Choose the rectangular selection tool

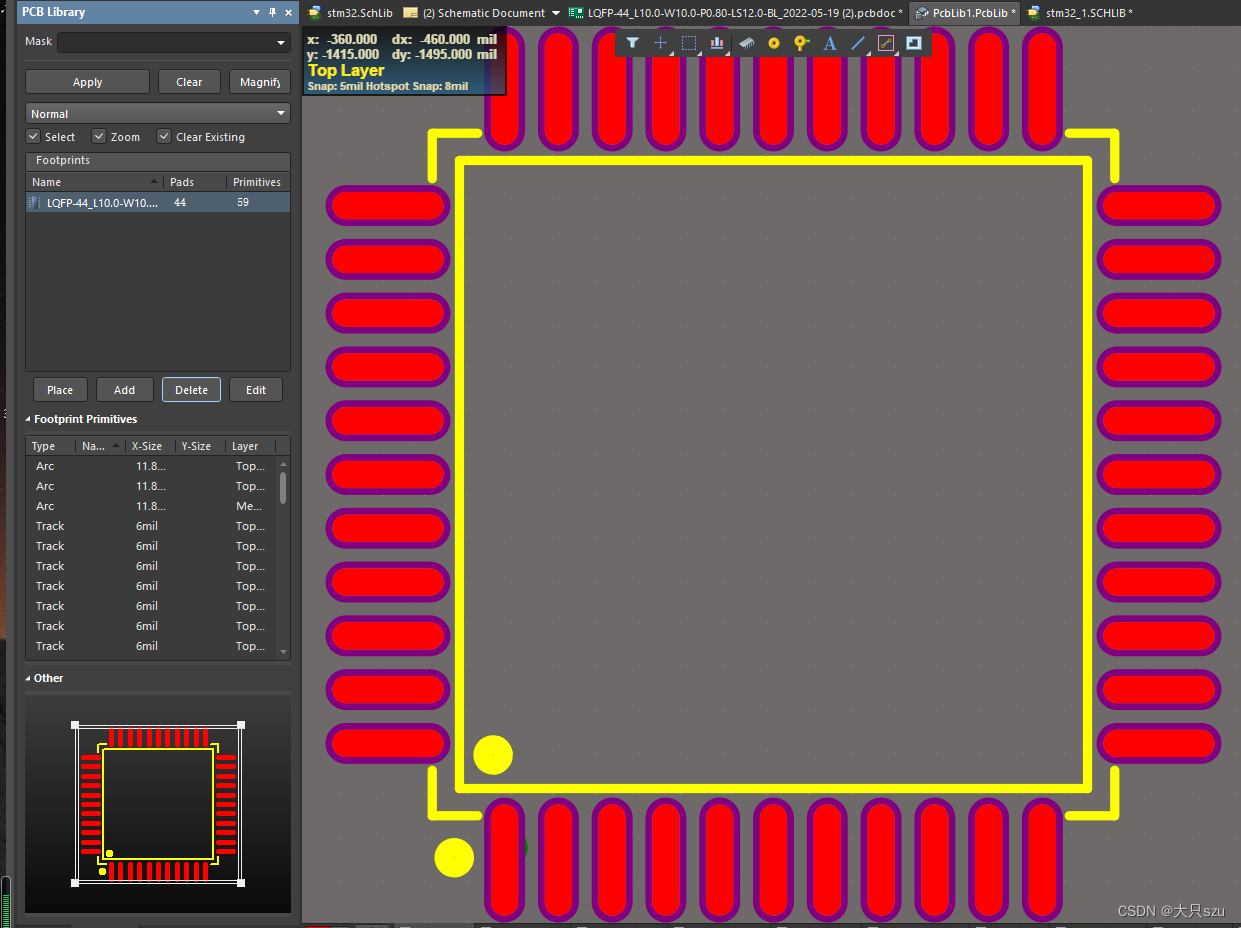point(689,43)
